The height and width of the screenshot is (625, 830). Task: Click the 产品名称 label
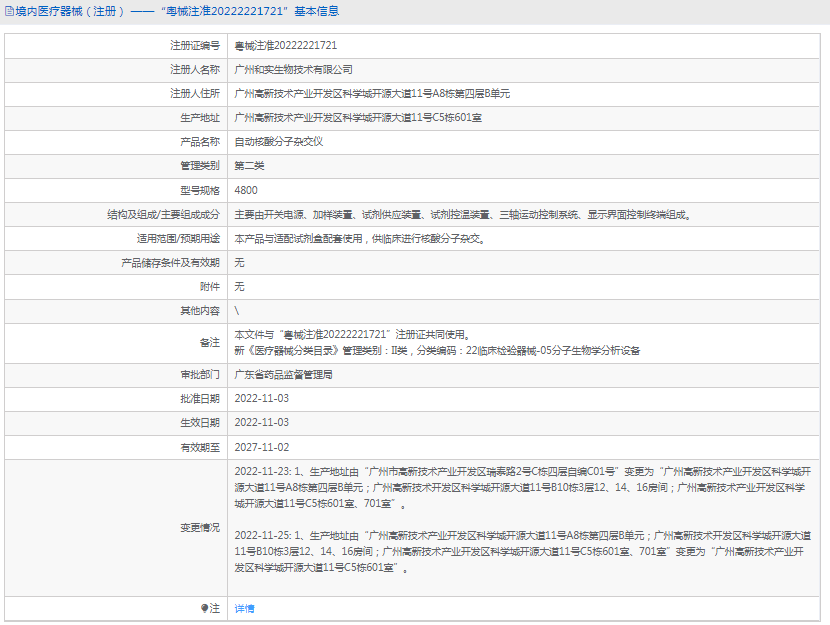(200, 141)
